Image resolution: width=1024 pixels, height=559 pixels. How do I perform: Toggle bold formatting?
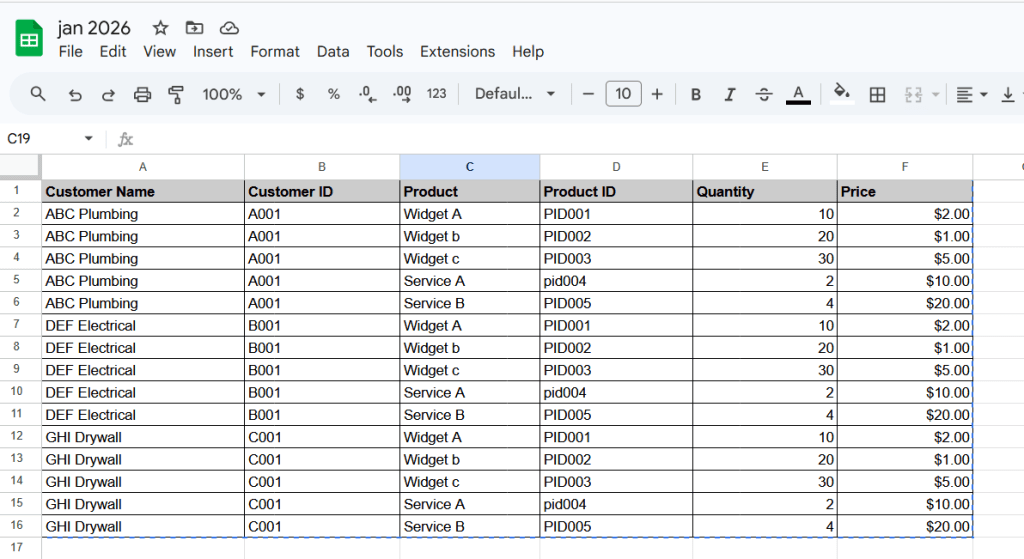pos(696,94)
